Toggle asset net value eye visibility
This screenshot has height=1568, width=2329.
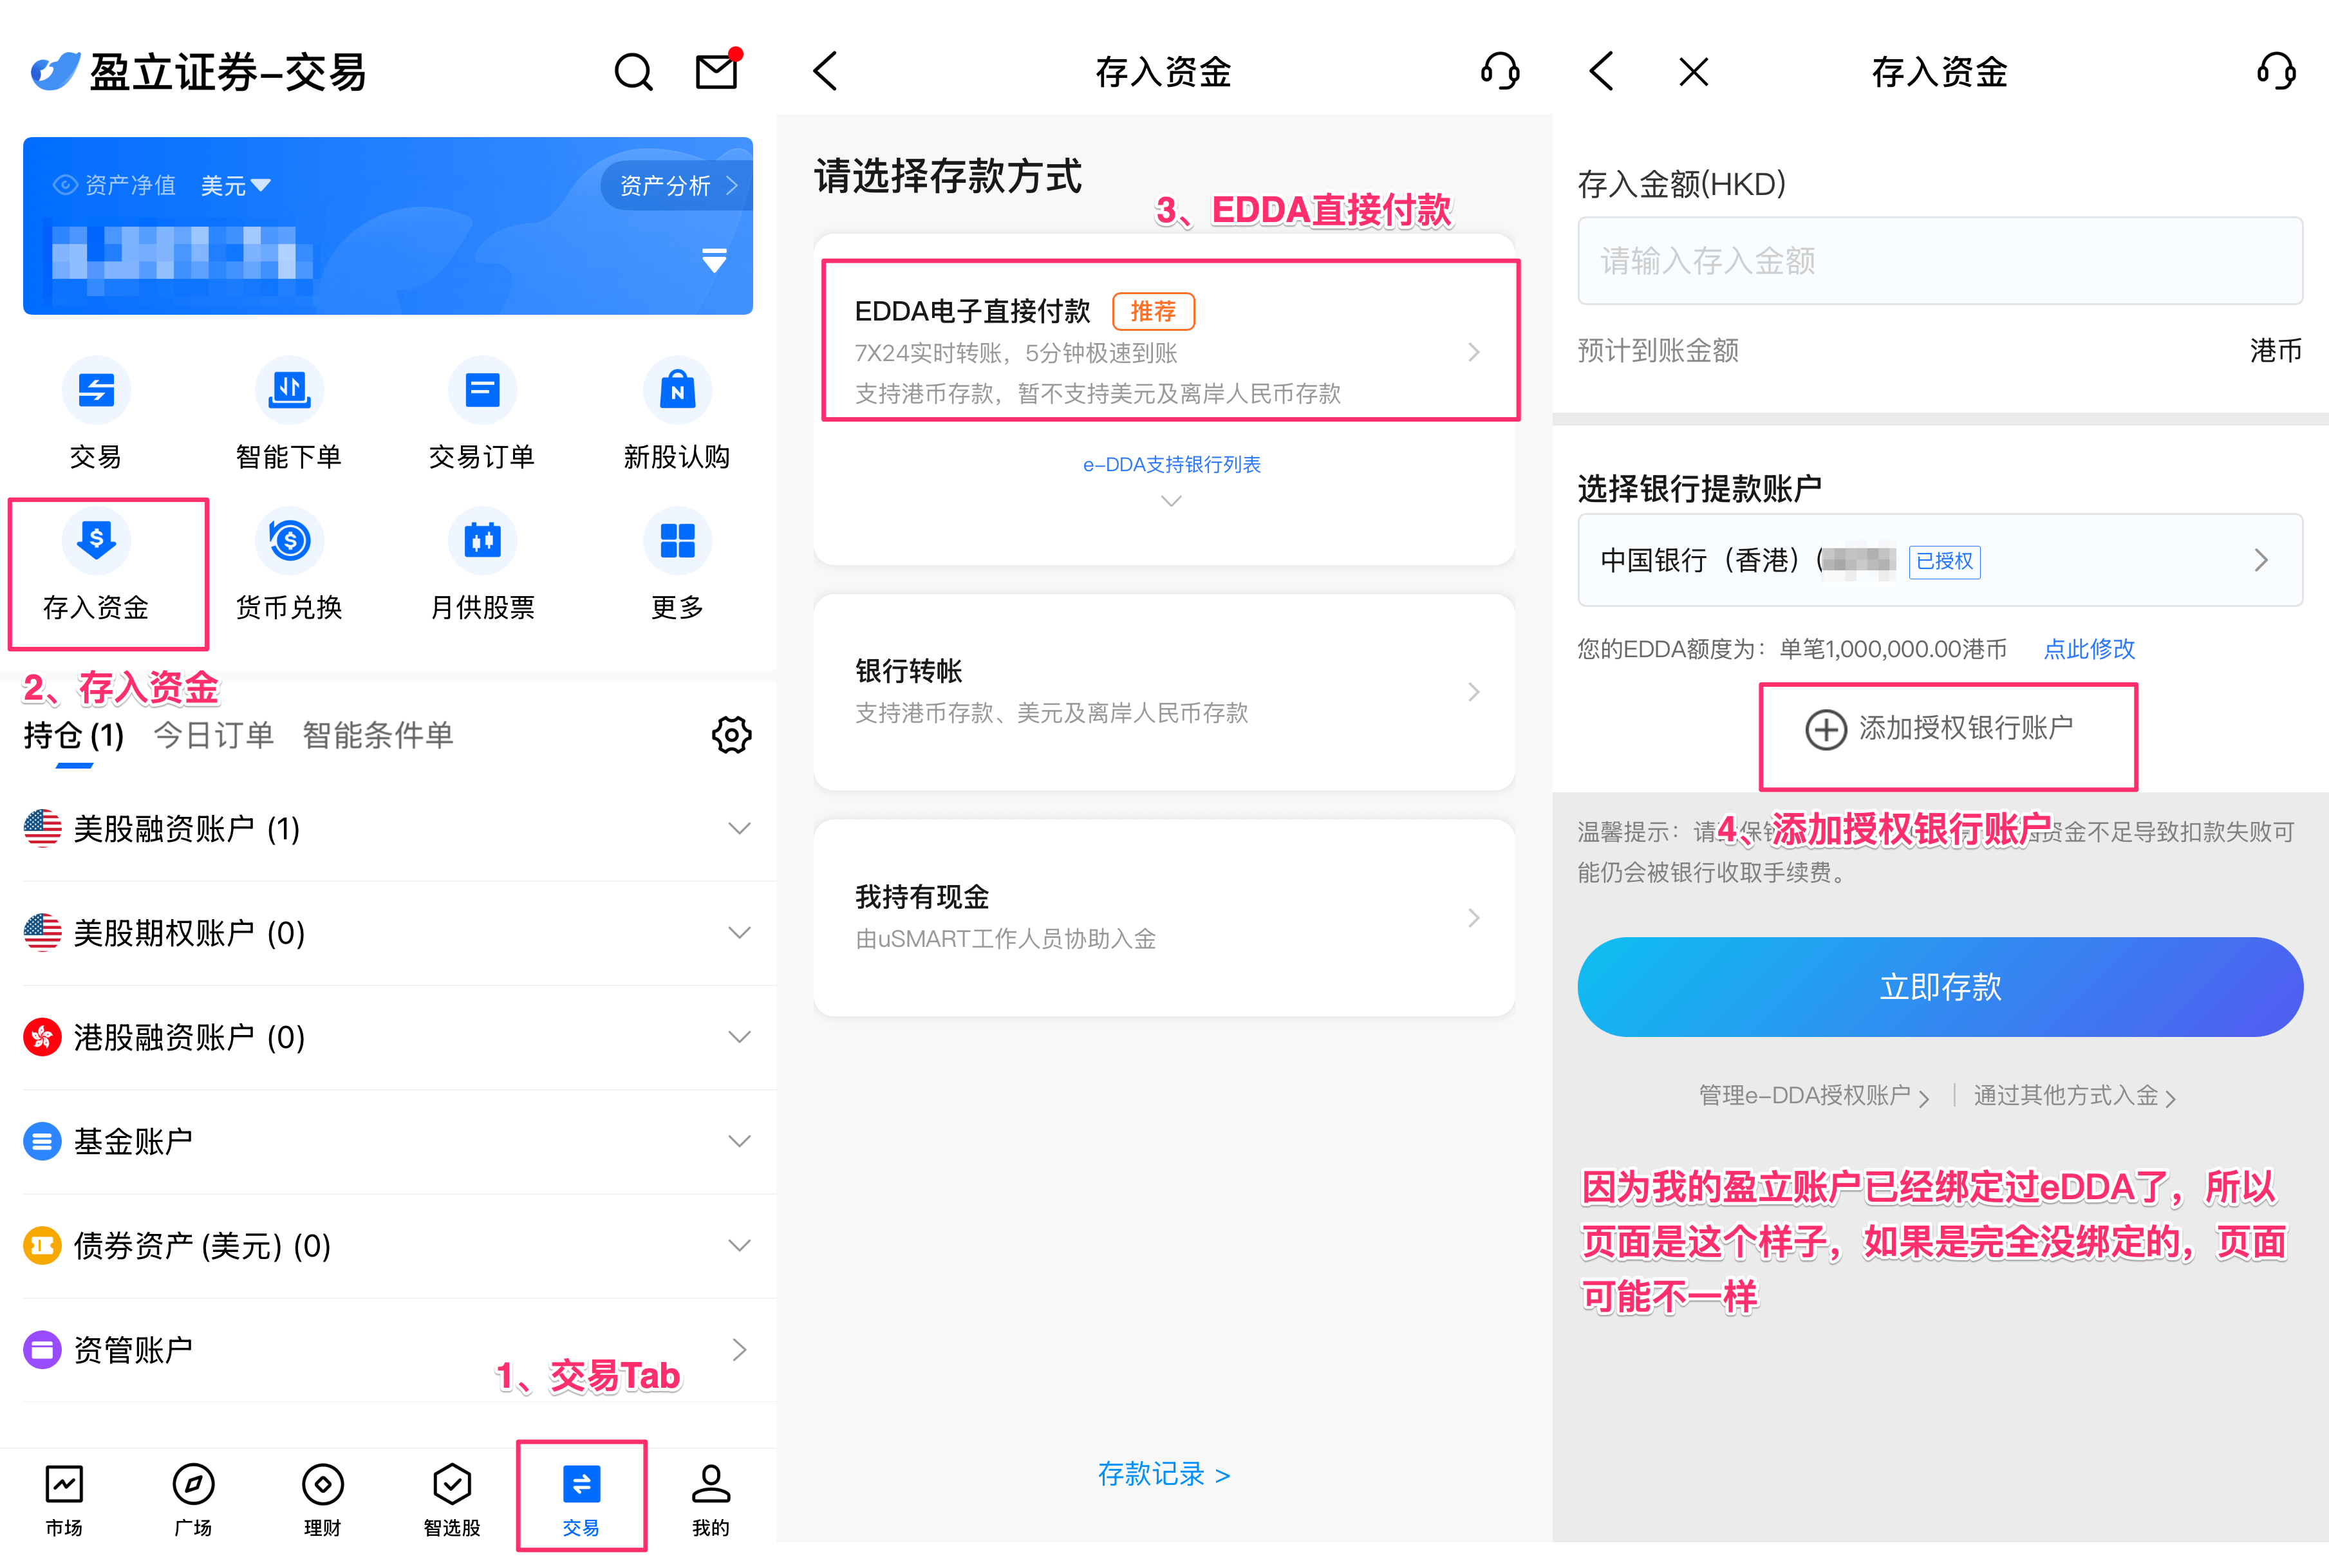click(65, 185)
